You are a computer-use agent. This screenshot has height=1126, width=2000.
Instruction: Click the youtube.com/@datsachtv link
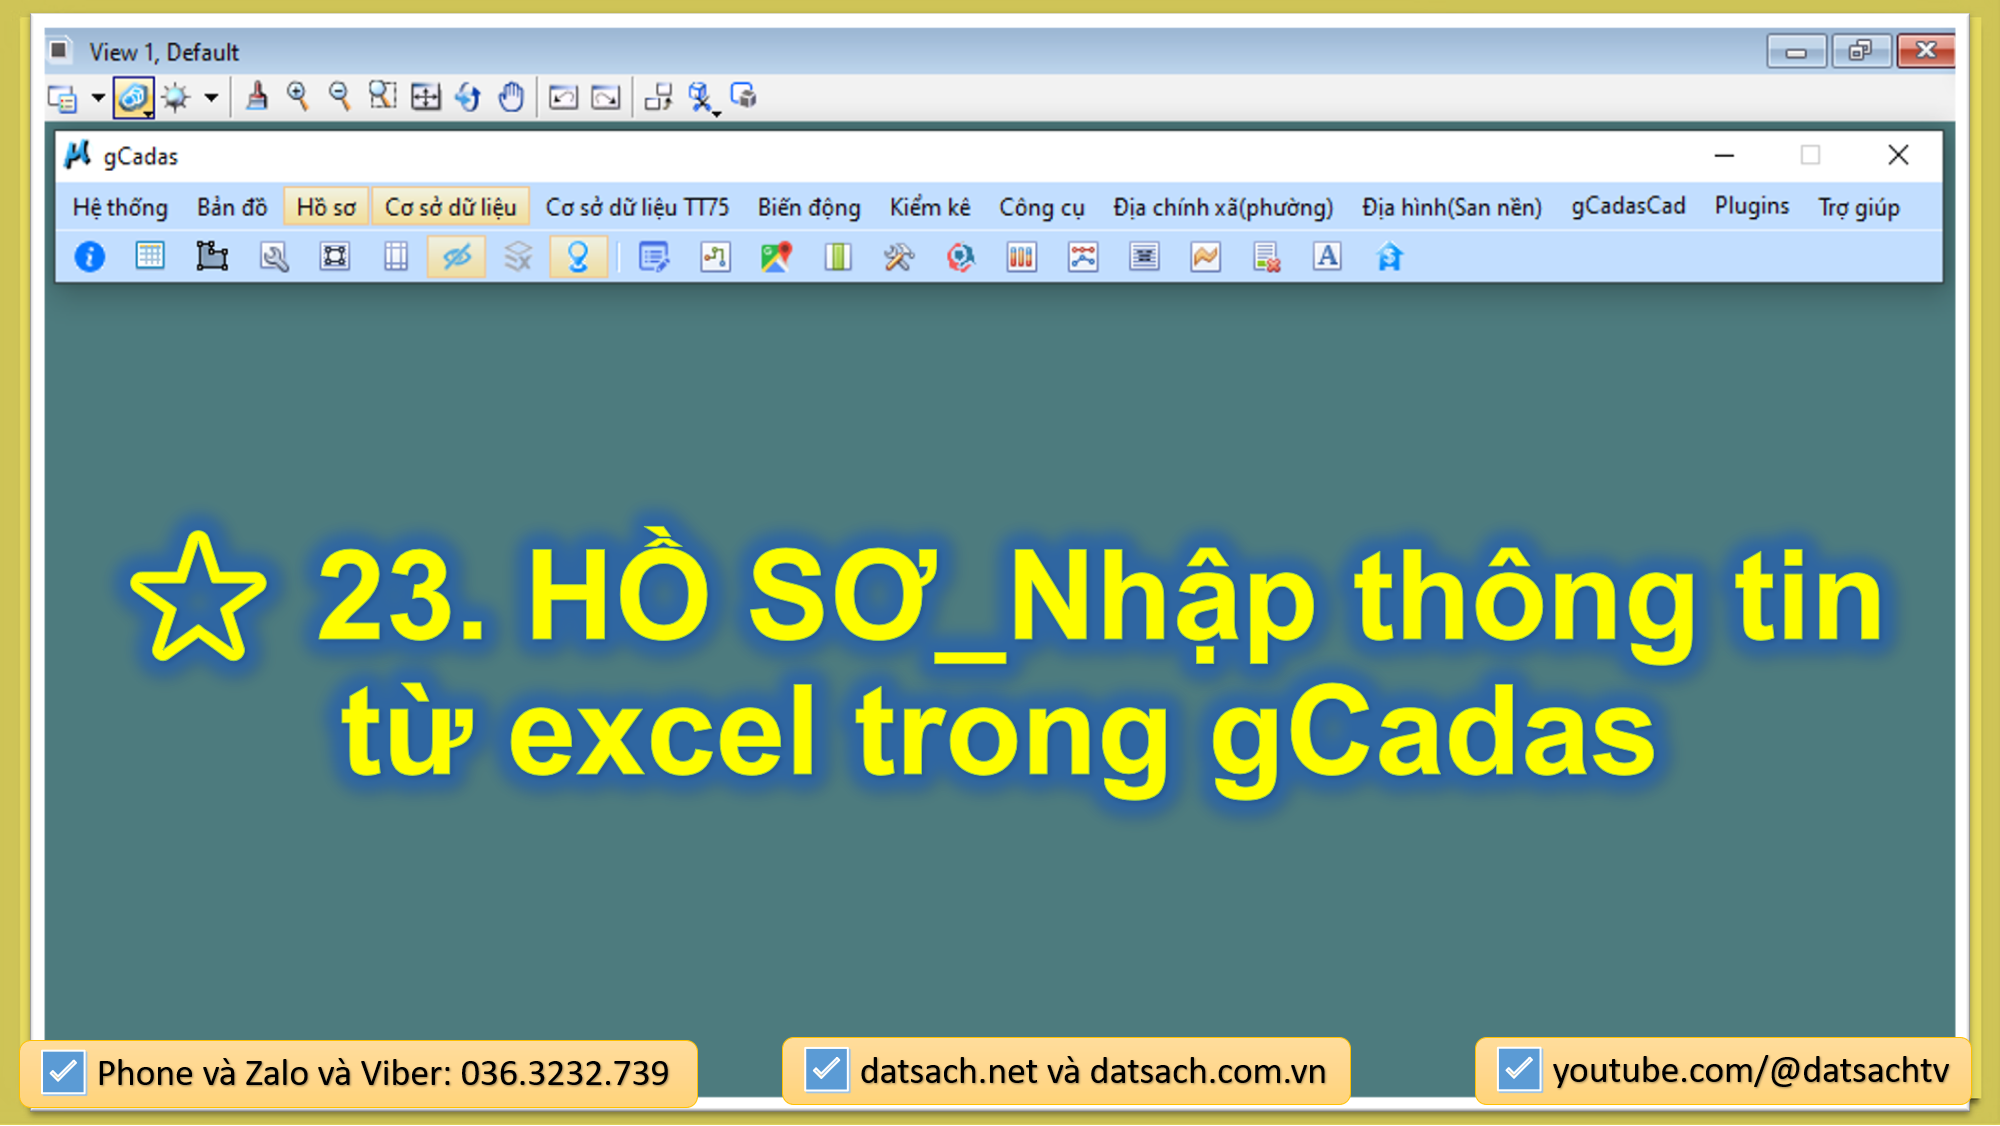[x=1754, y=1071]
